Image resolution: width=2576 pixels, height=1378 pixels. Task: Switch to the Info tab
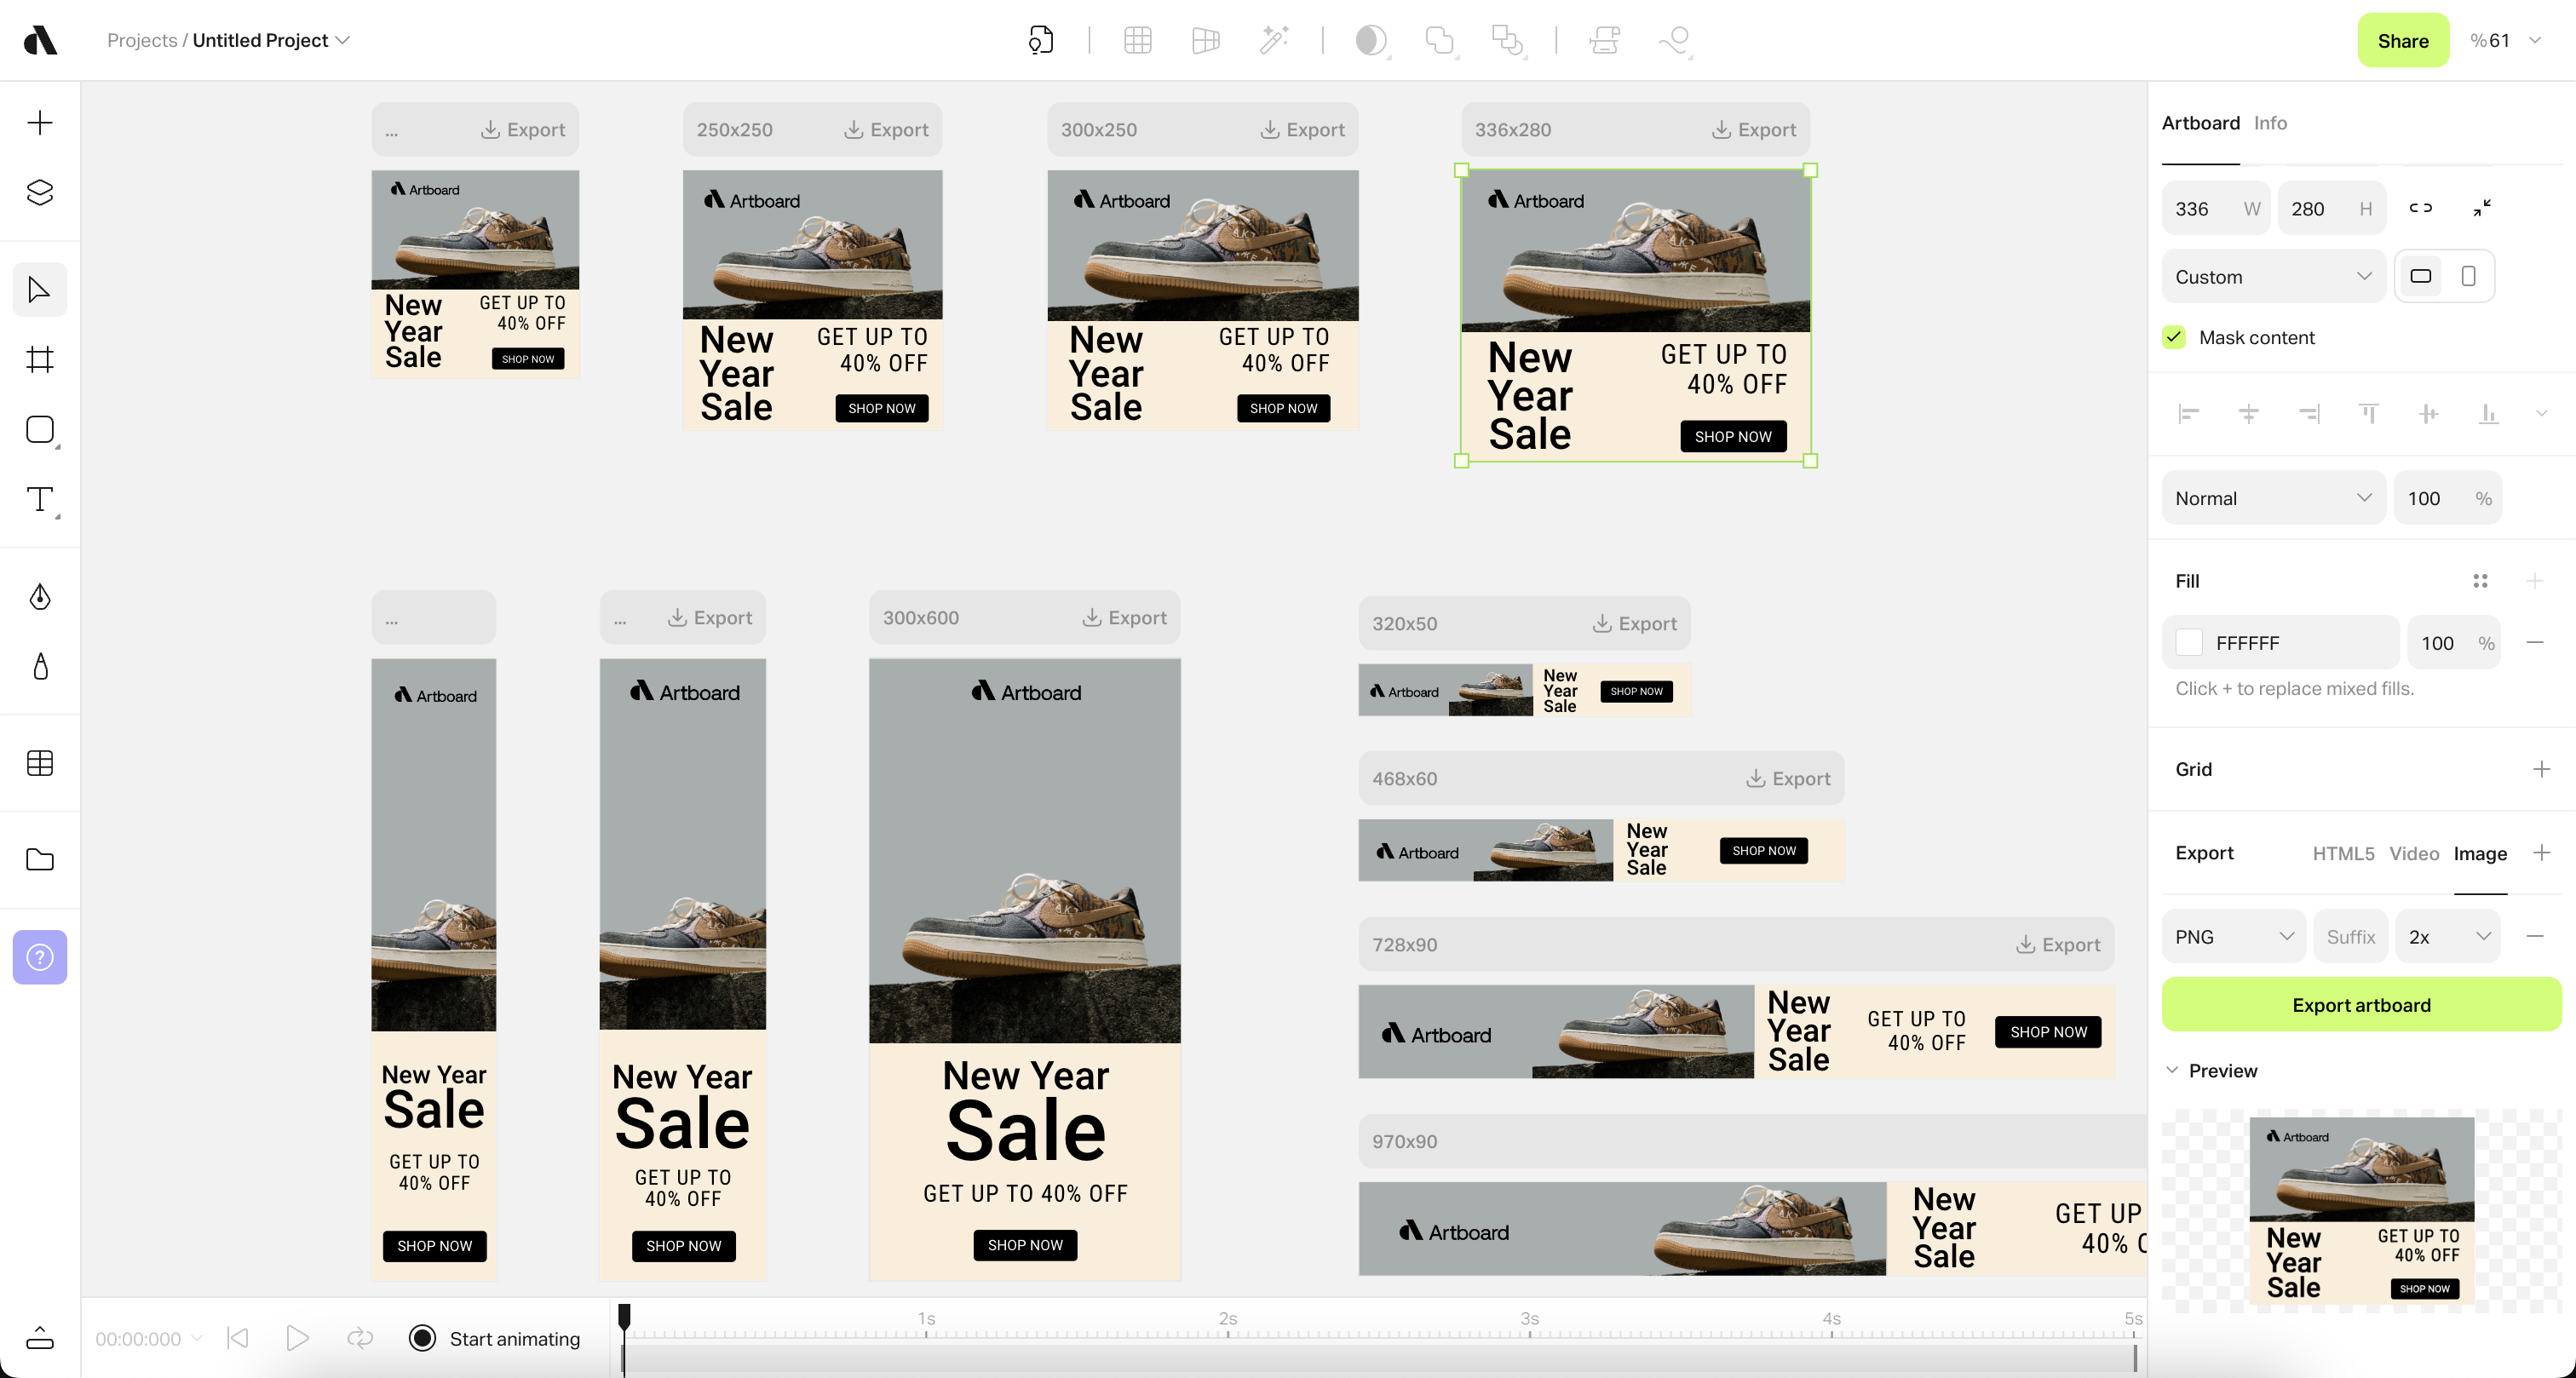[x=2270, y=123]
